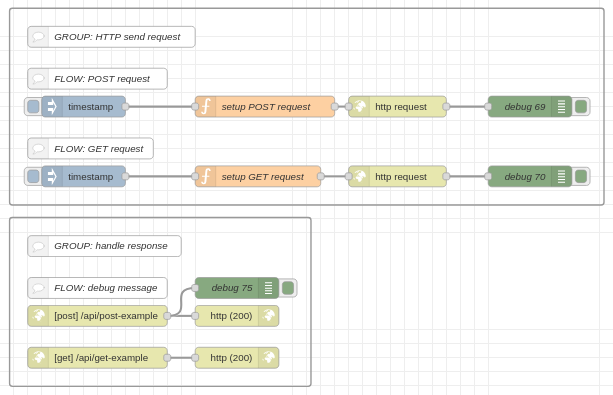
Task: Select the setup POST request node
Action: click(265, 107)
